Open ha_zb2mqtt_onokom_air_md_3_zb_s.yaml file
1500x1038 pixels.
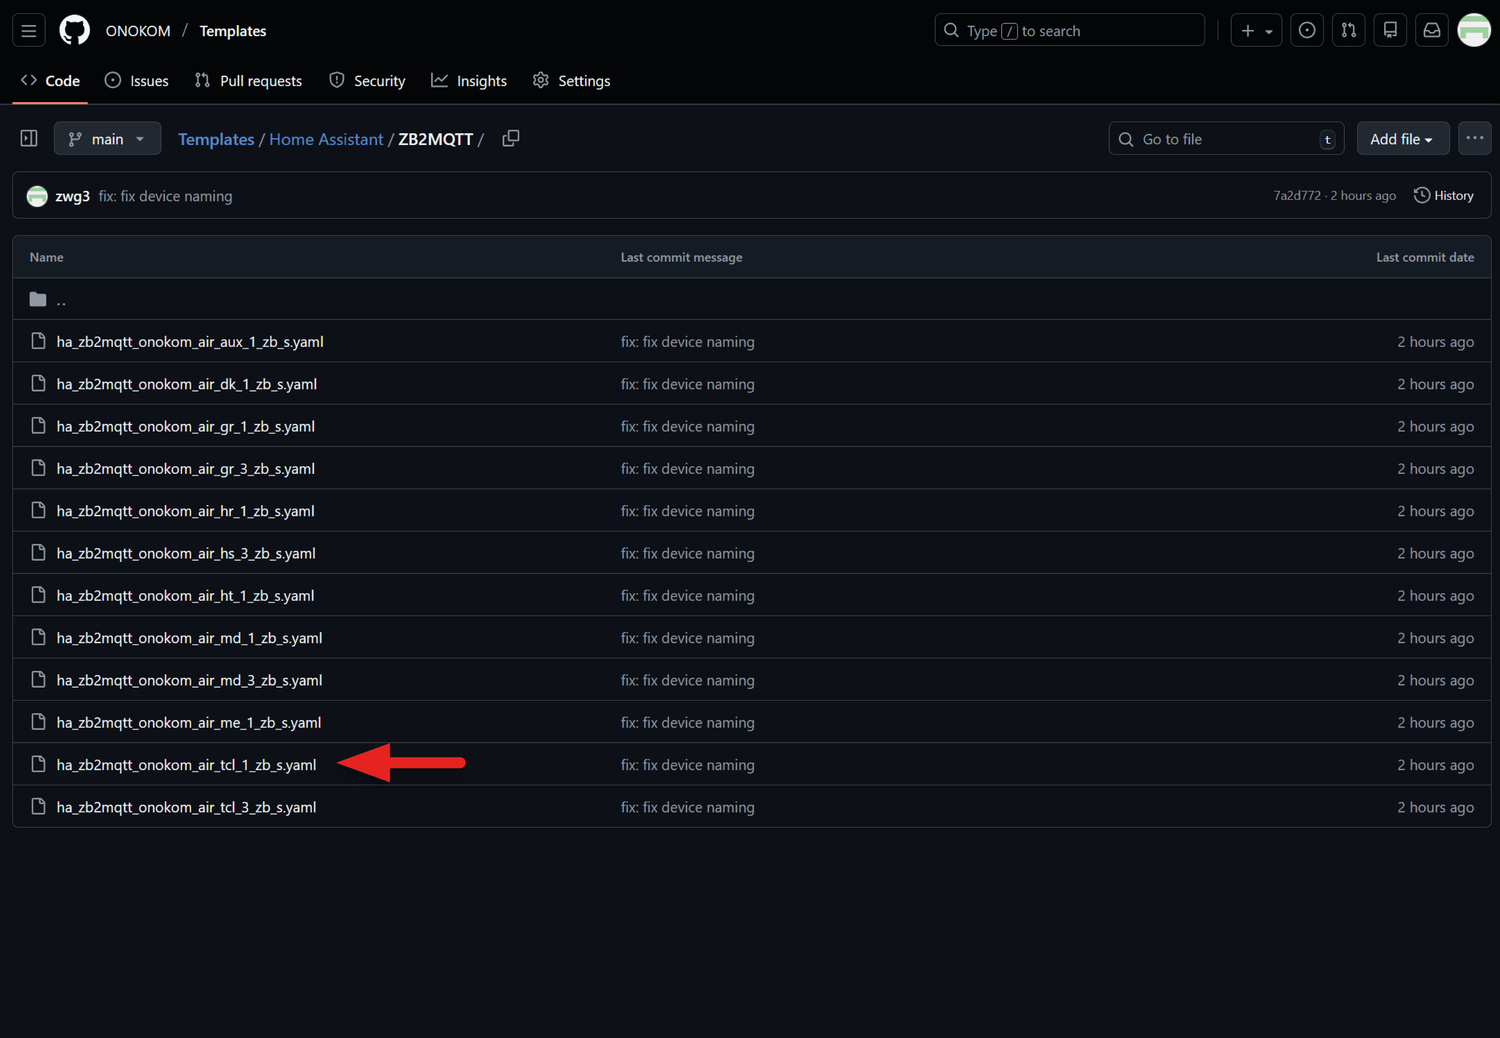(x=190, y=680)
